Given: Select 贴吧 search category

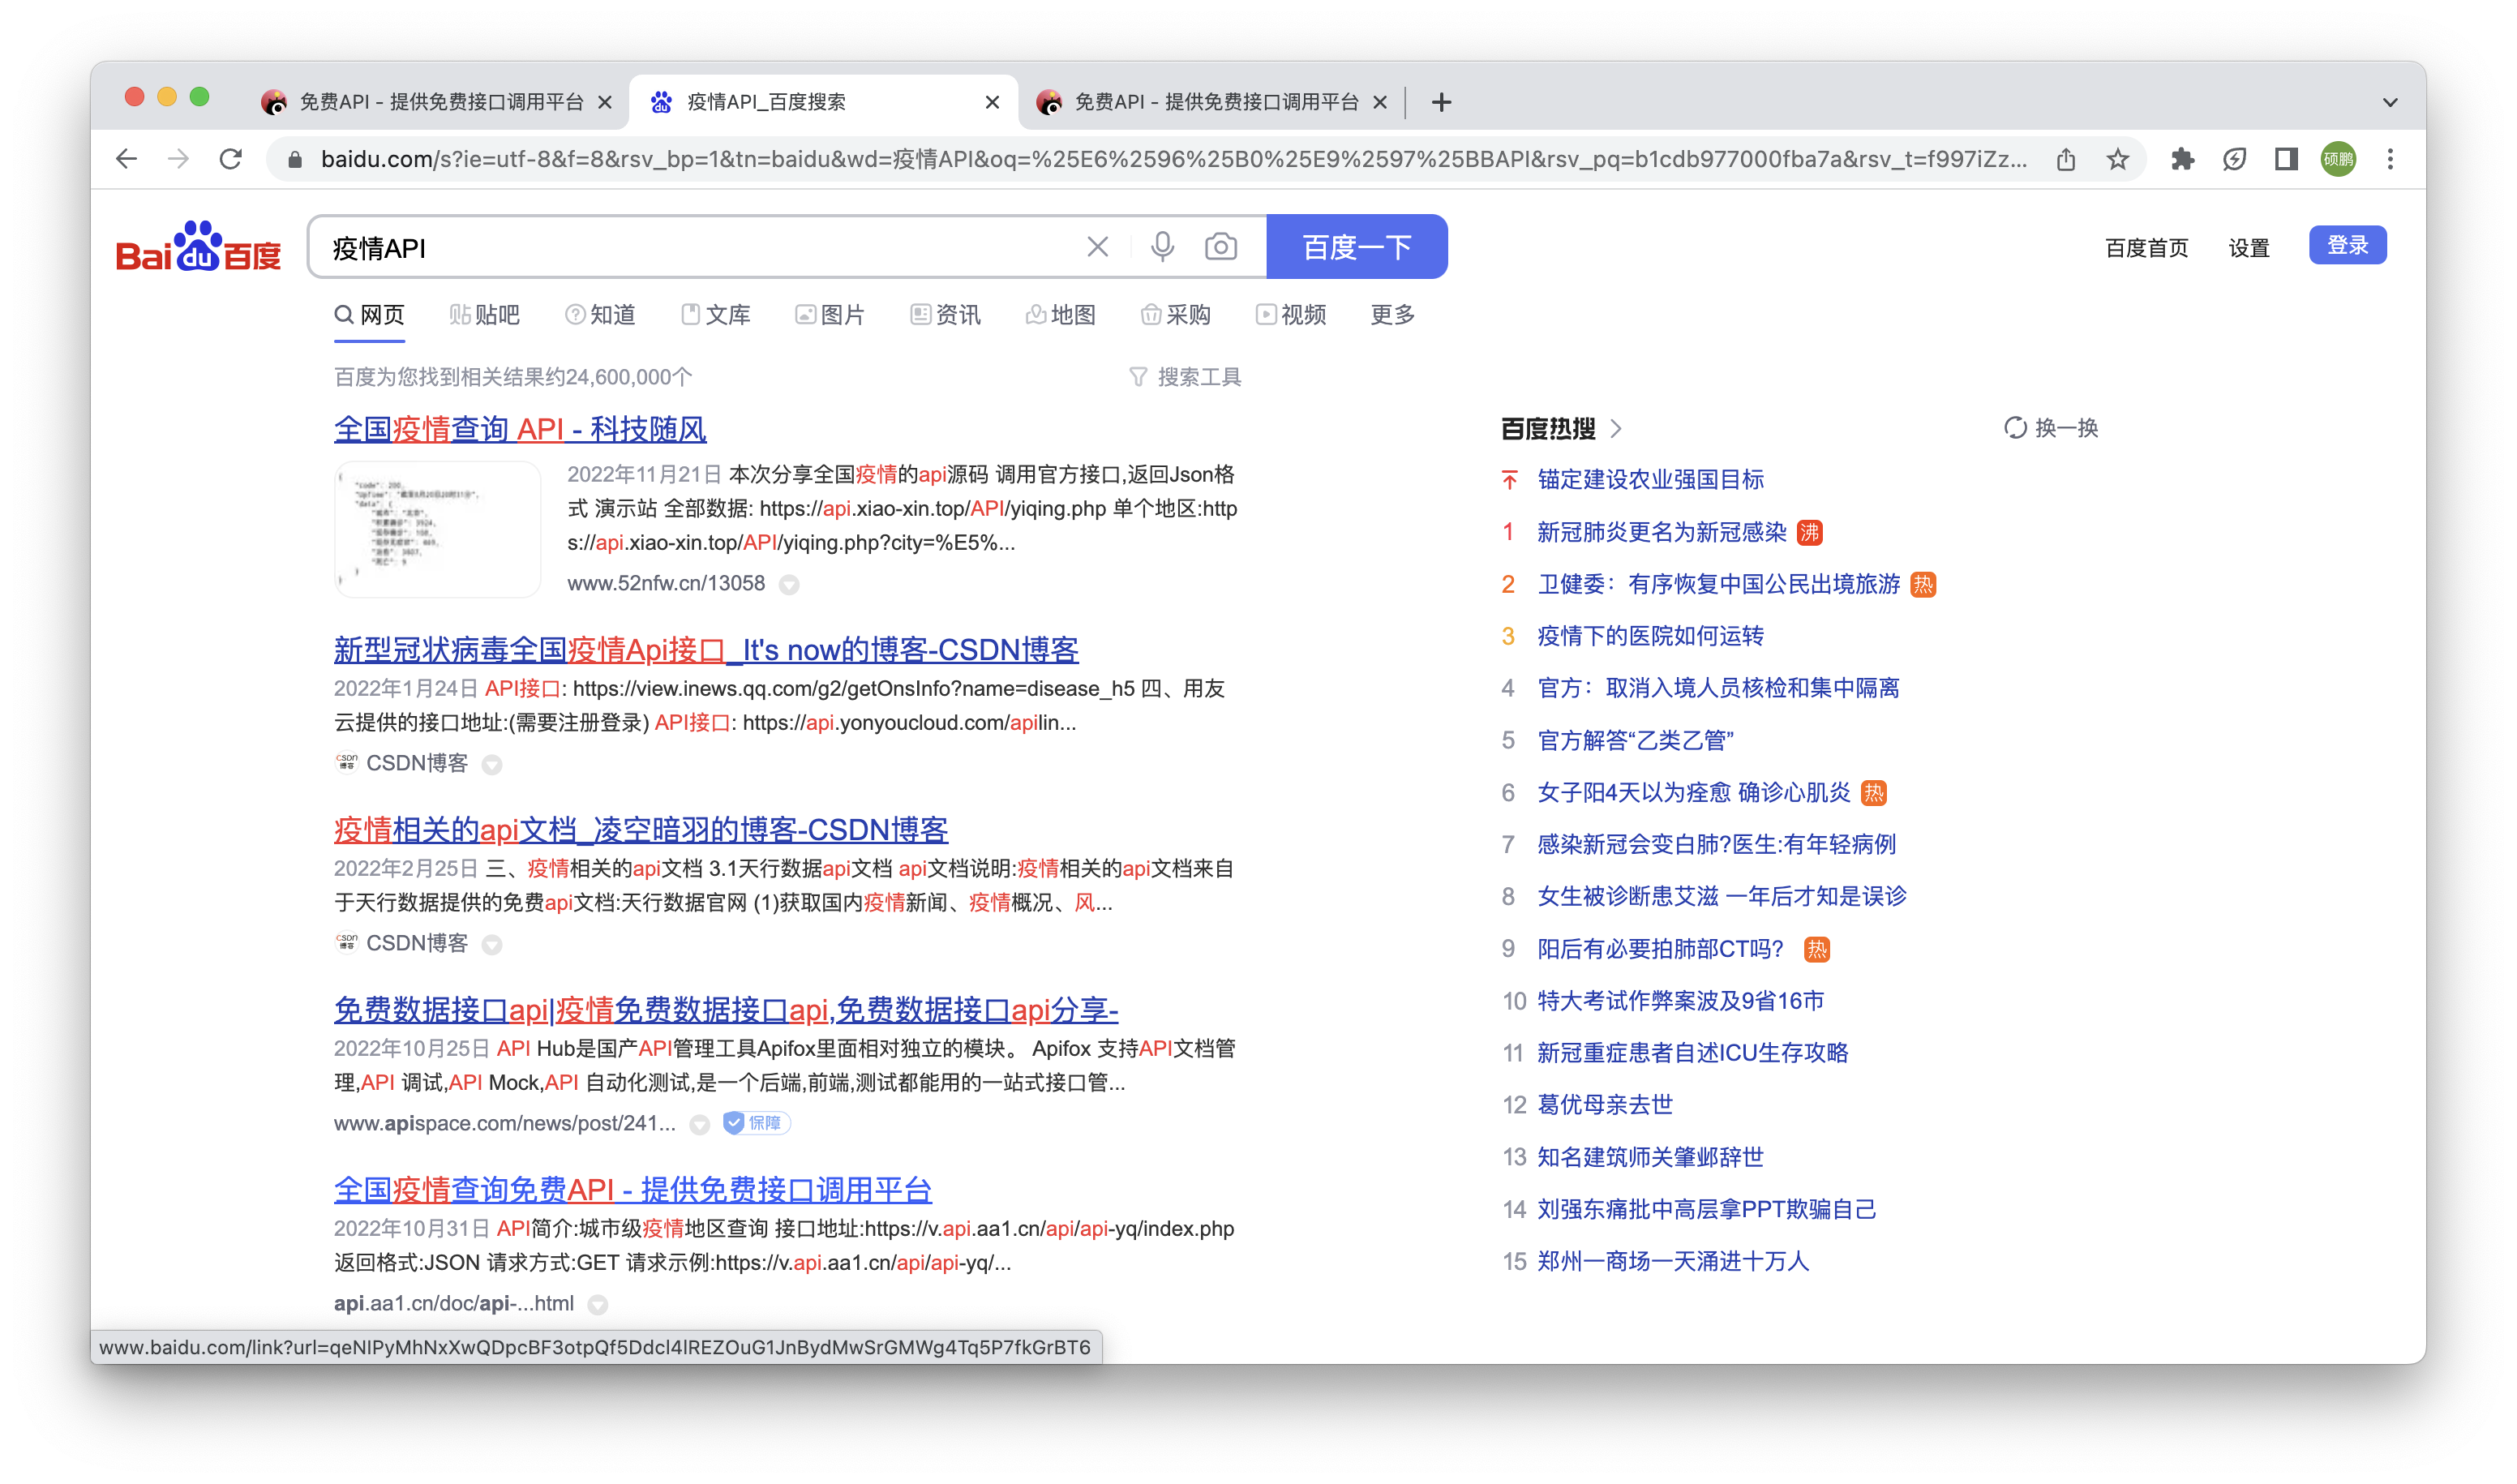Looking at the screenshot, I should tap(484, 315).
